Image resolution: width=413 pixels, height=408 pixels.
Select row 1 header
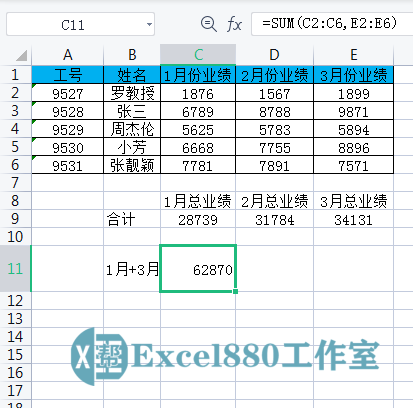click(15, 75)
